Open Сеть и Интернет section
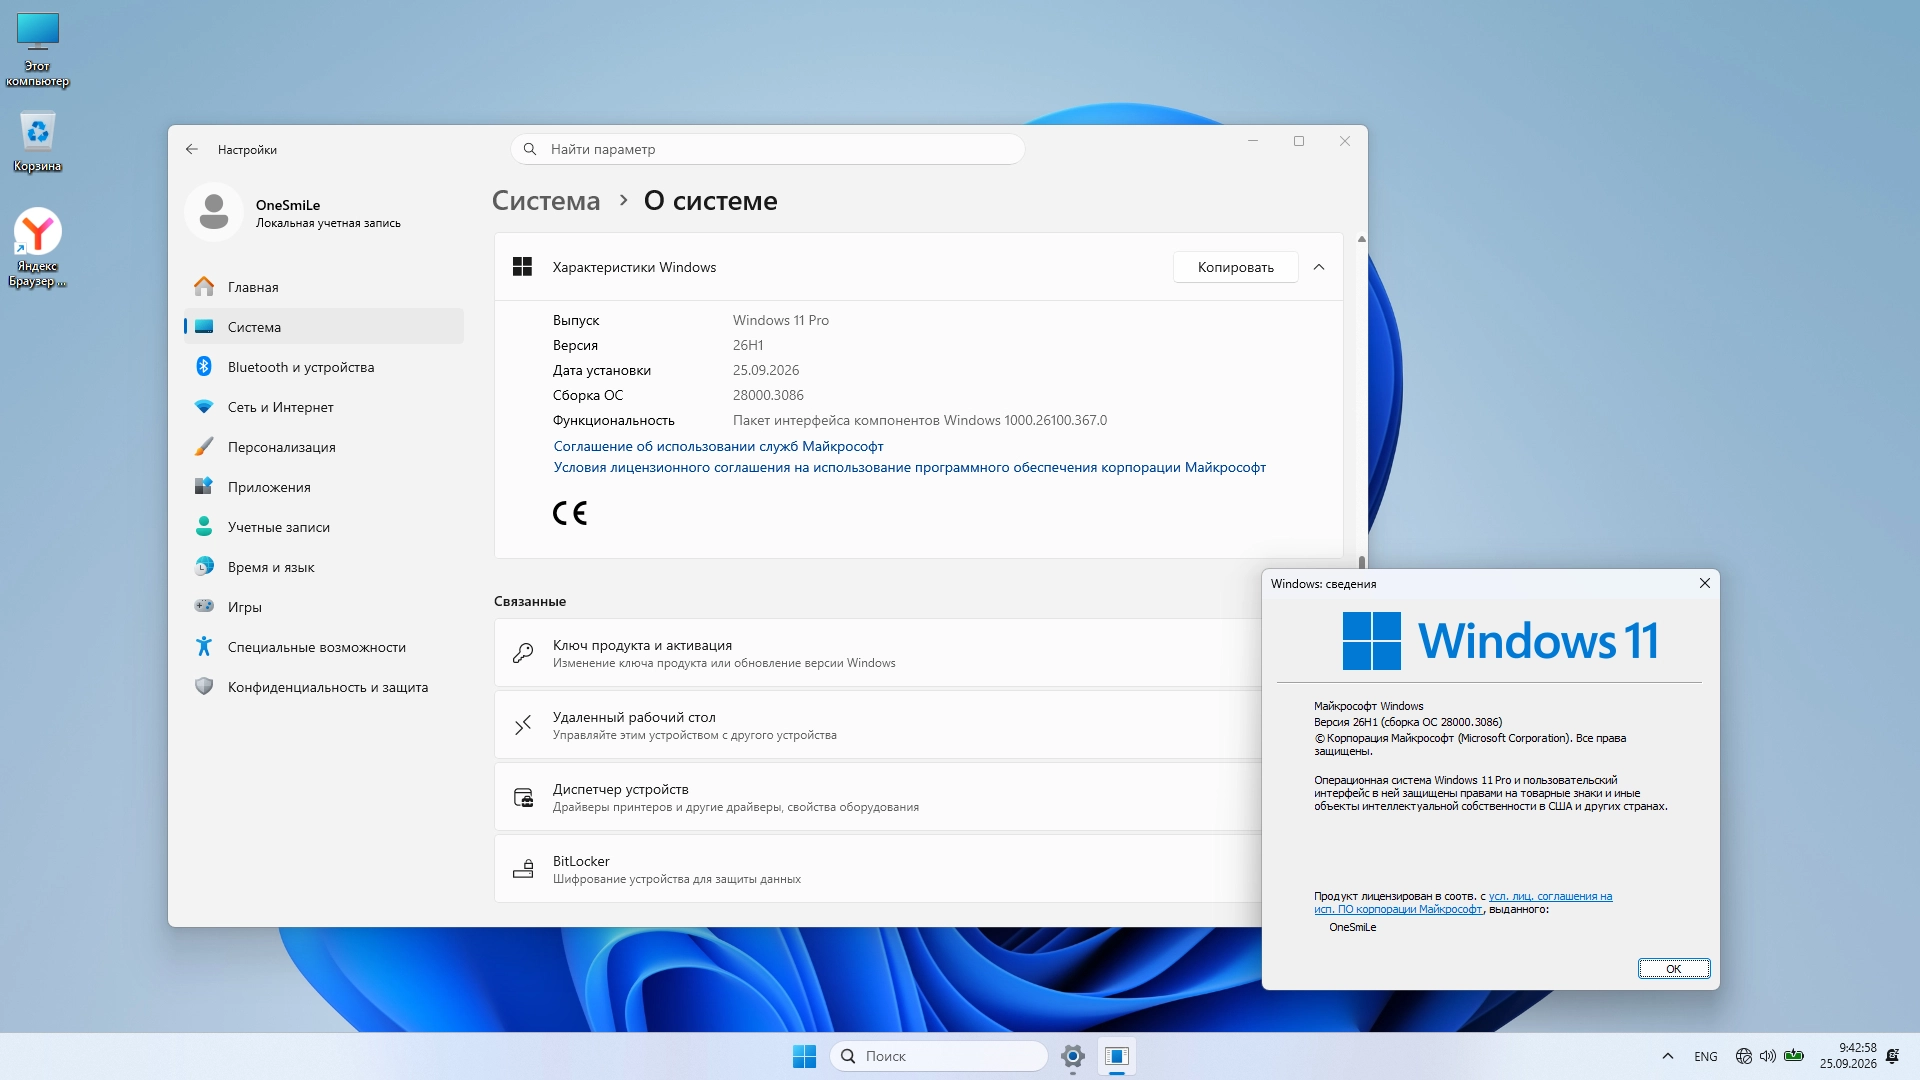The height and width of the screenshot is (1080, 1920). (324, 407)
